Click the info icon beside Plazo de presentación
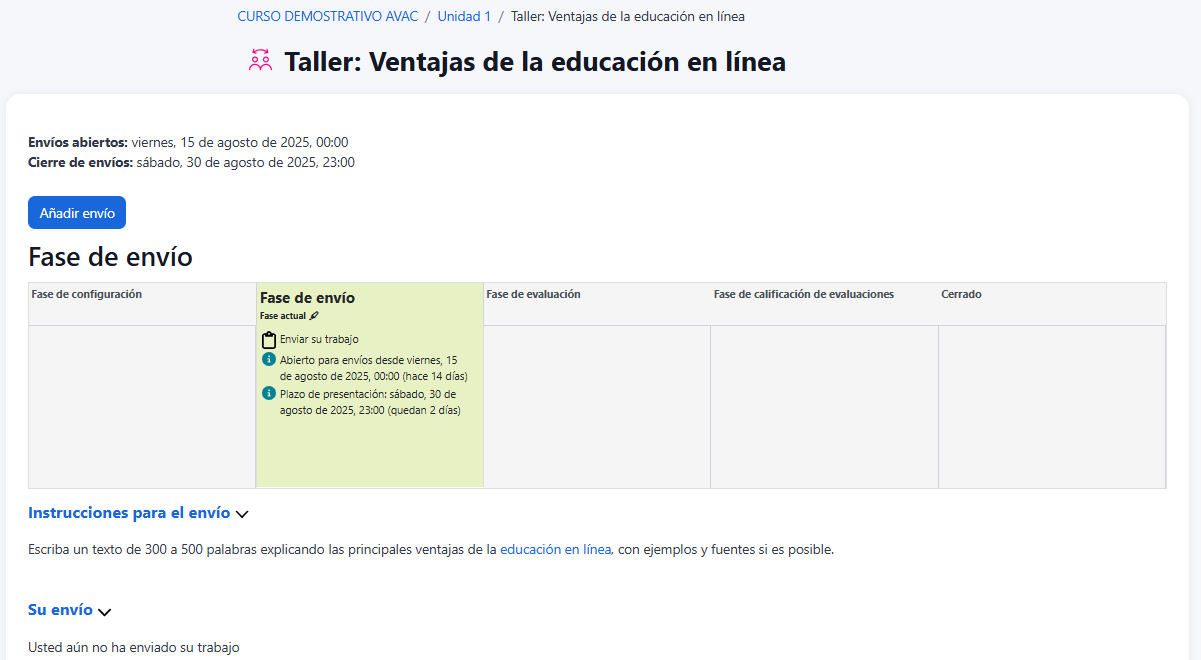This screenshot has width=1201, height=660. 268,393
